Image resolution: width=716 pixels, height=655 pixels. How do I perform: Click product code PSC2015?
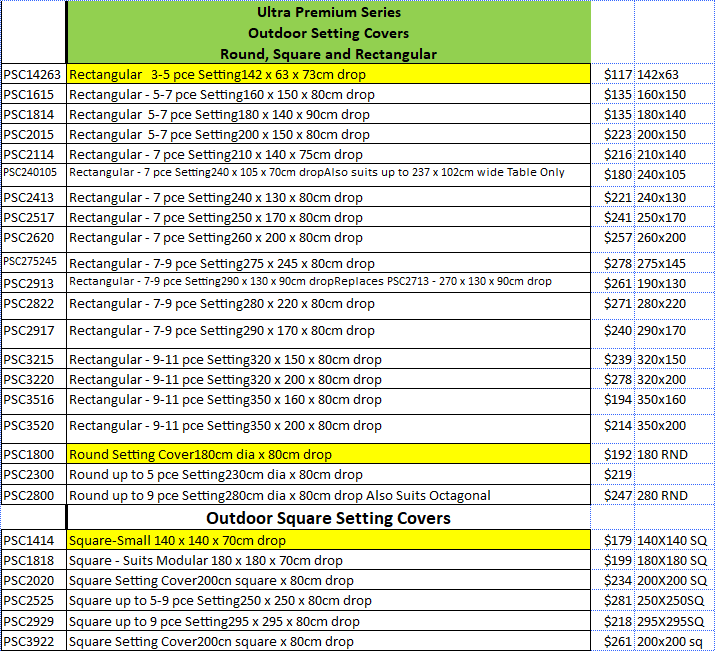tap(34, 134)
